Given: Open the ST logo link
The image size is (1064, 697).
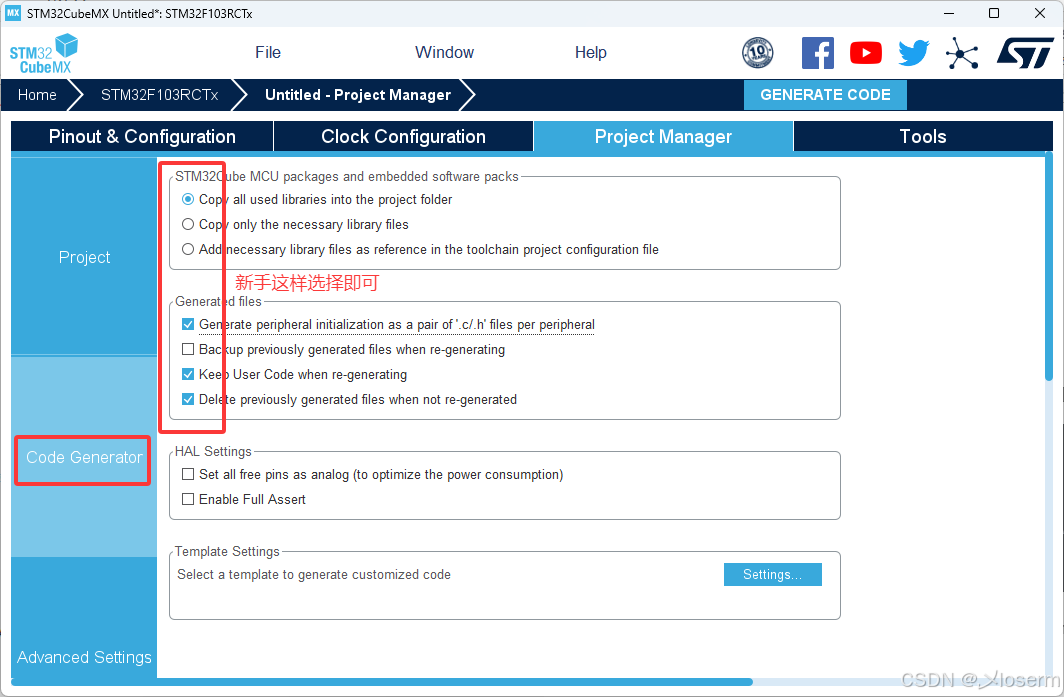Looking at the screenshot, I should [1025, 53].
